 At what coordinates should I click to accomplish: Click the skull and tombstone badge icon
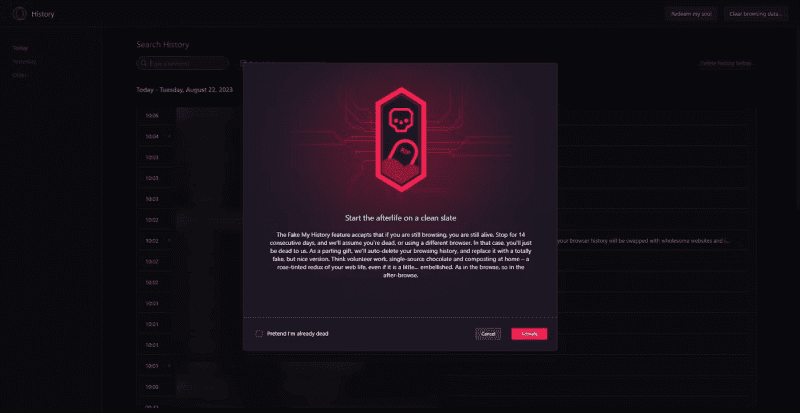pyautogui.click(x=401, y=140)
